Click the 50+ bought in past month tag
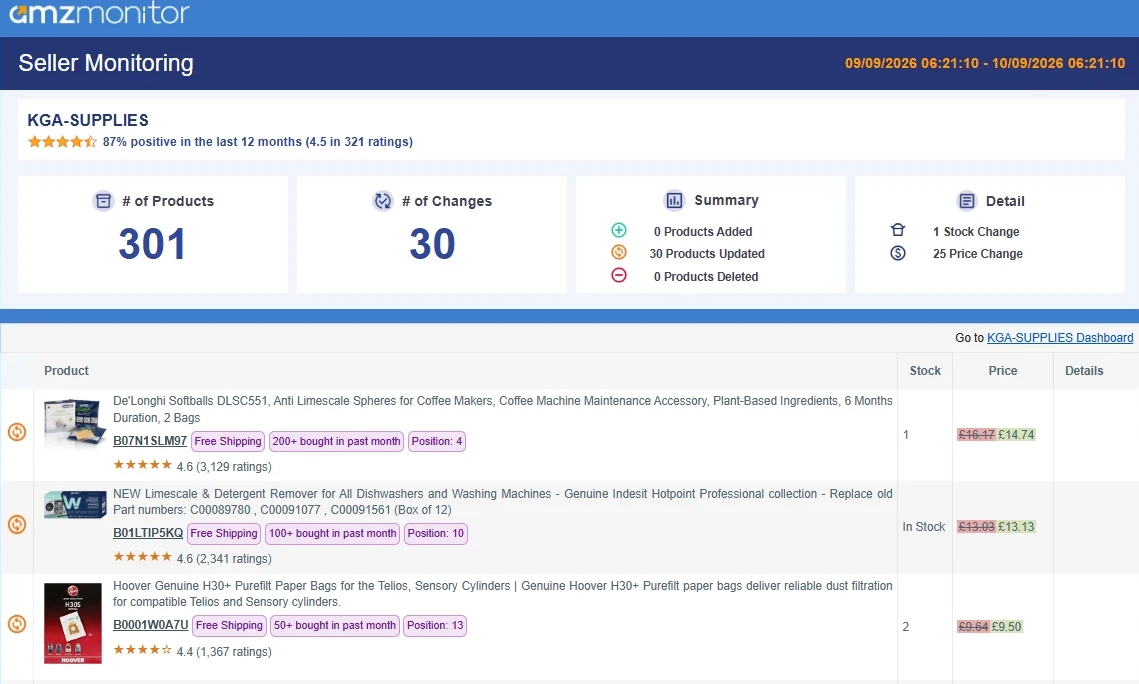1139x684 pixels. [x=335, y=626]
